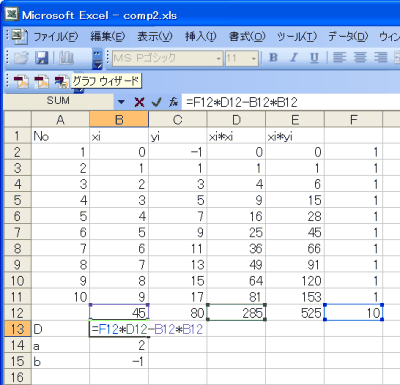
Task: Open the SUM function name box dropdown
Action: pos(121,102)
